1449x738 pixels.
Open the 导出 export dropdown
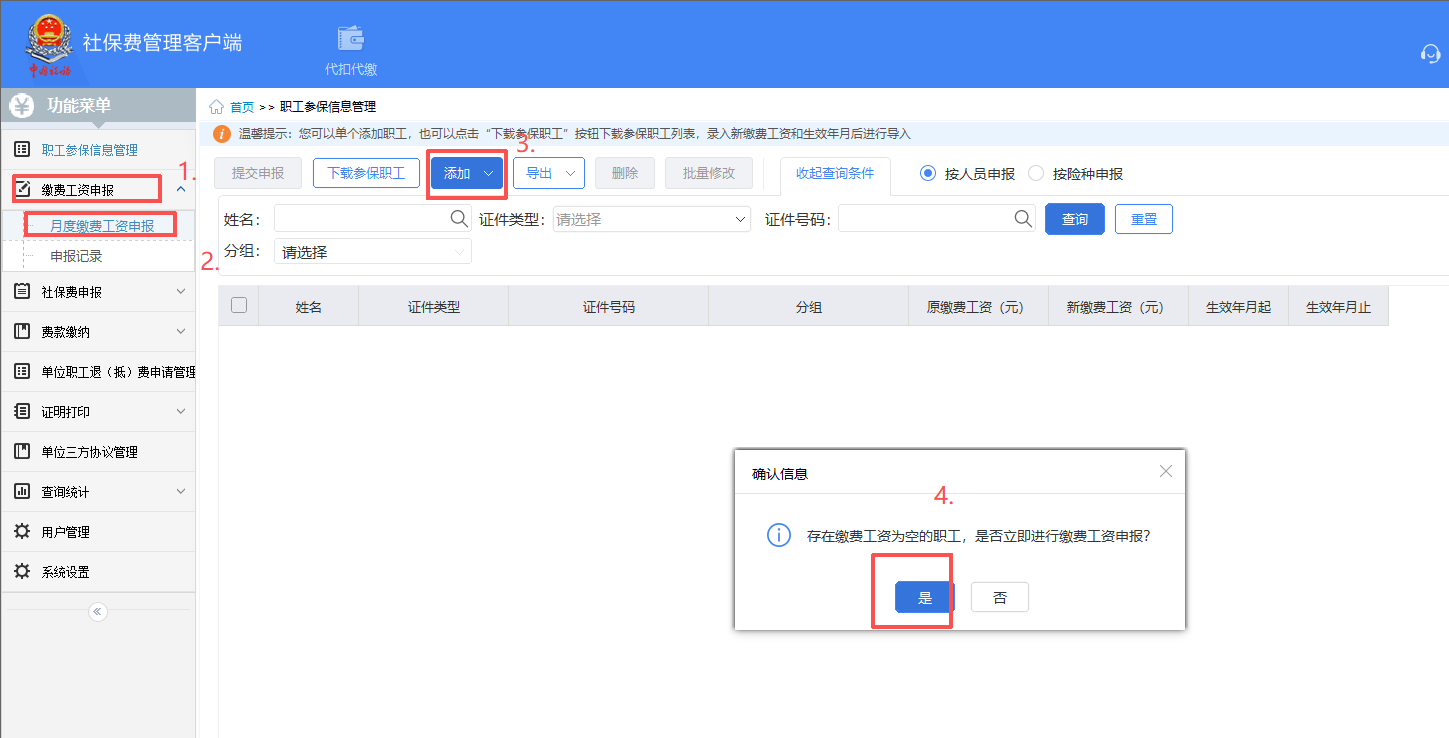549,173
